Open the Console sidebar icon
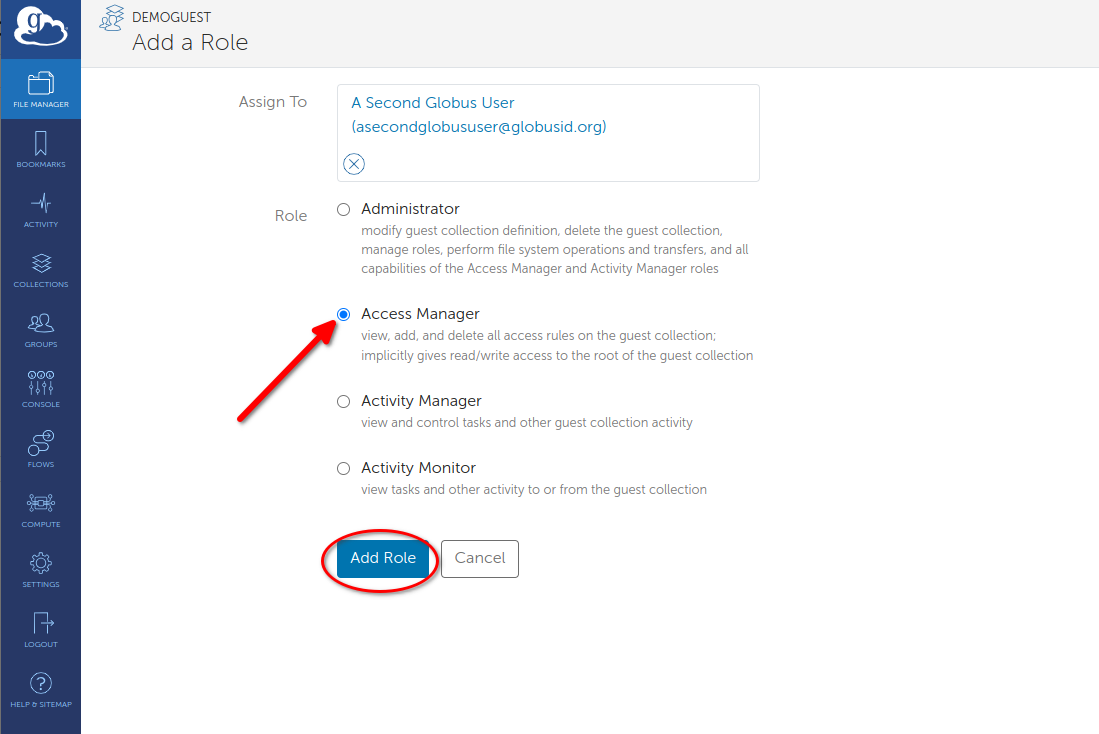The width and height of the screenshot is (1099, 734). tap(41, 389)
